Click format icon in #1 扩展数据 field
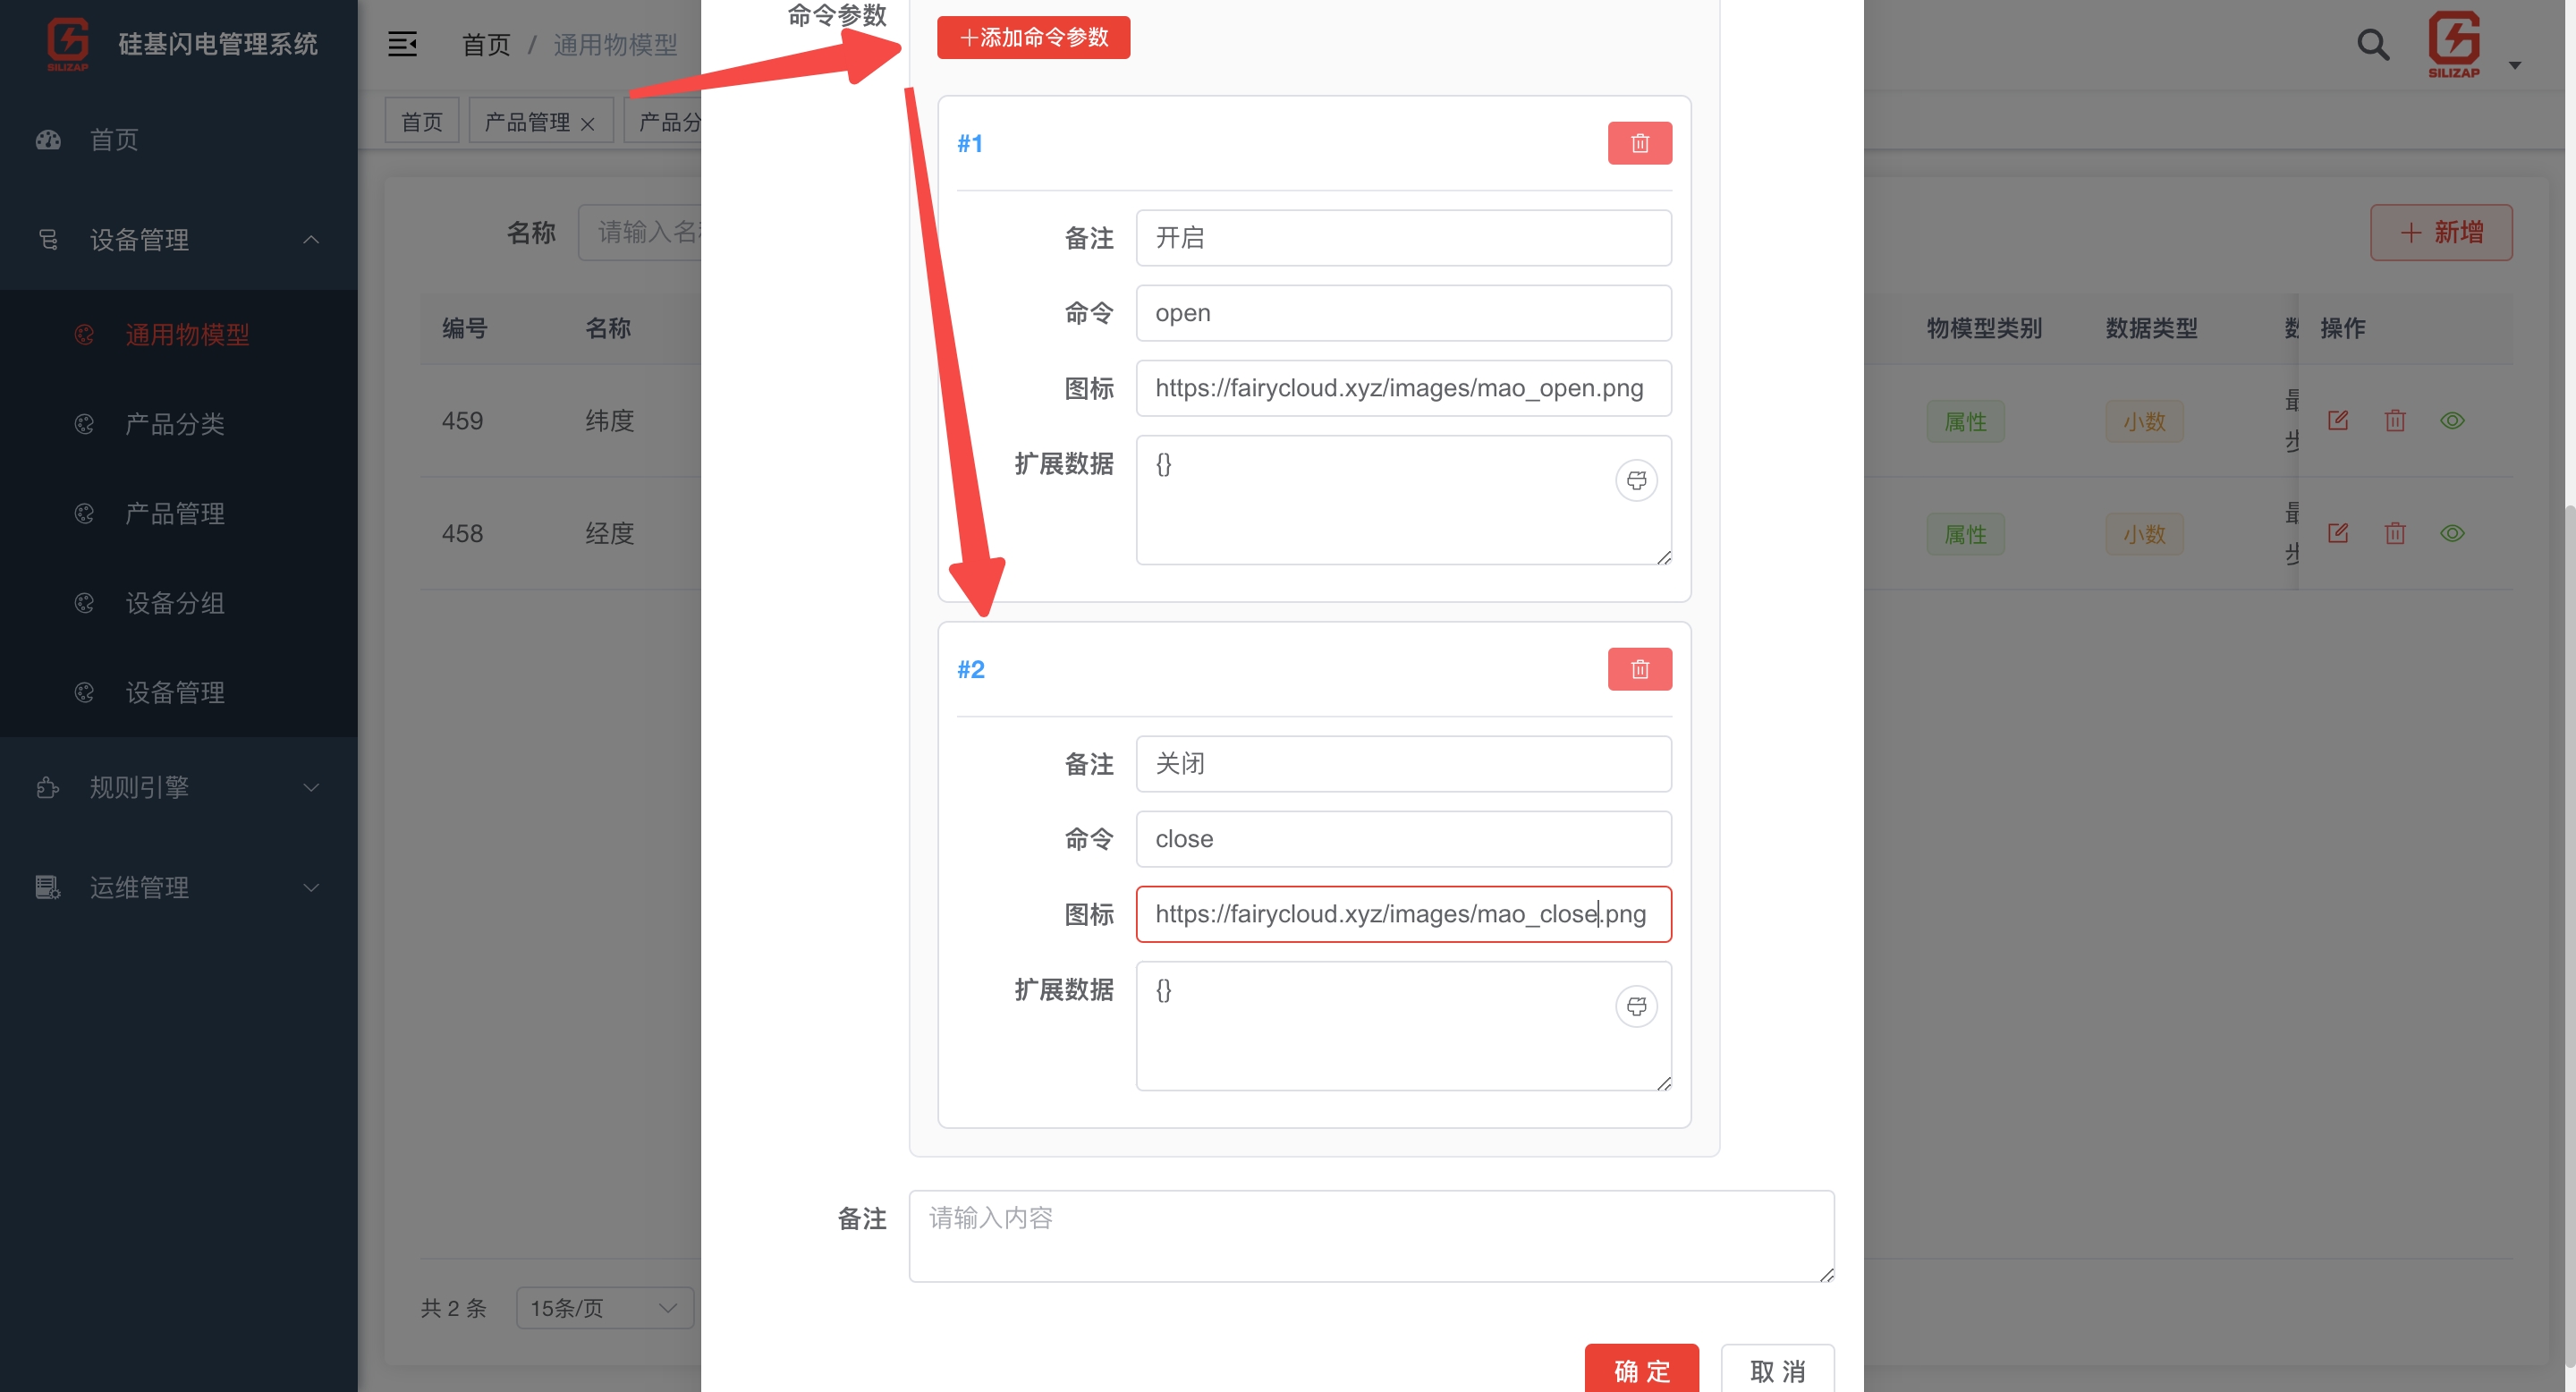2576x1392 pixels. 1636,480
